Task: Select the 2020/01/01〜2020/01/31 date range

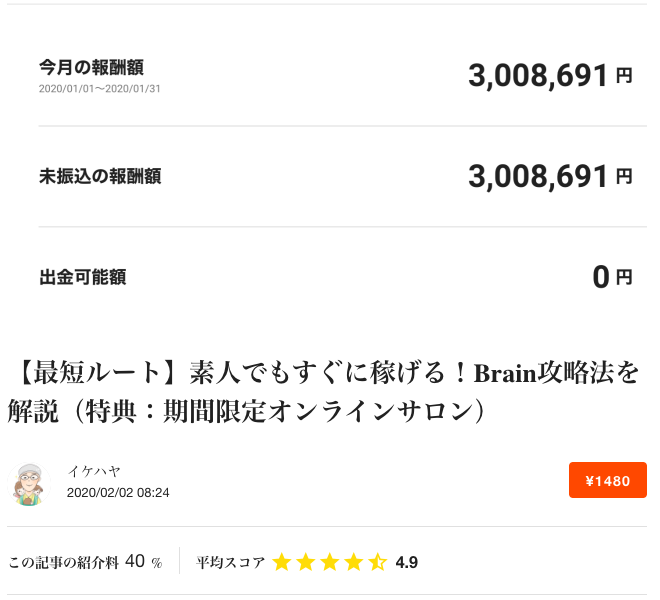Action: tap(99, 89)
